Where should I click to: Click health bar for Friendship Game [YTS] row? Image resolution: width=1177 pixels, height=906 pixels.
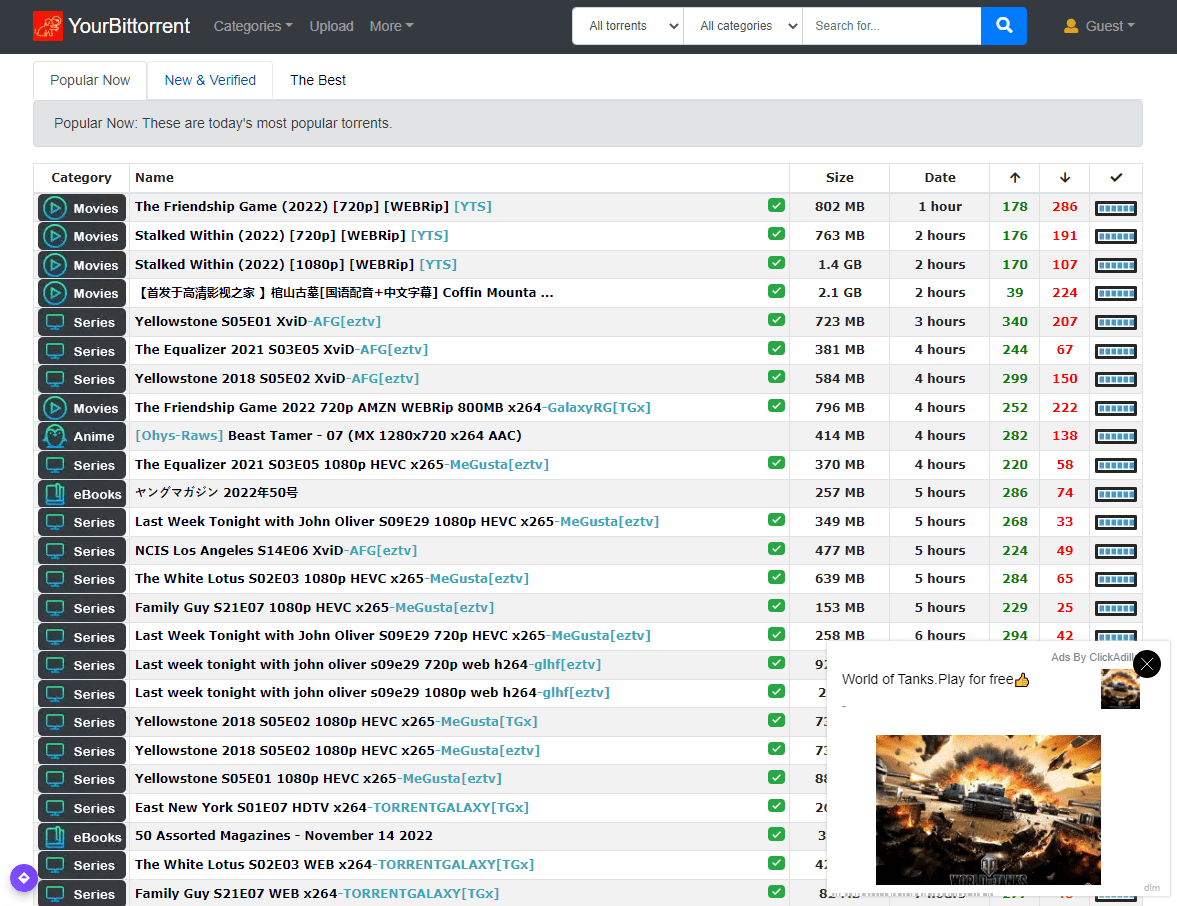1115,208
